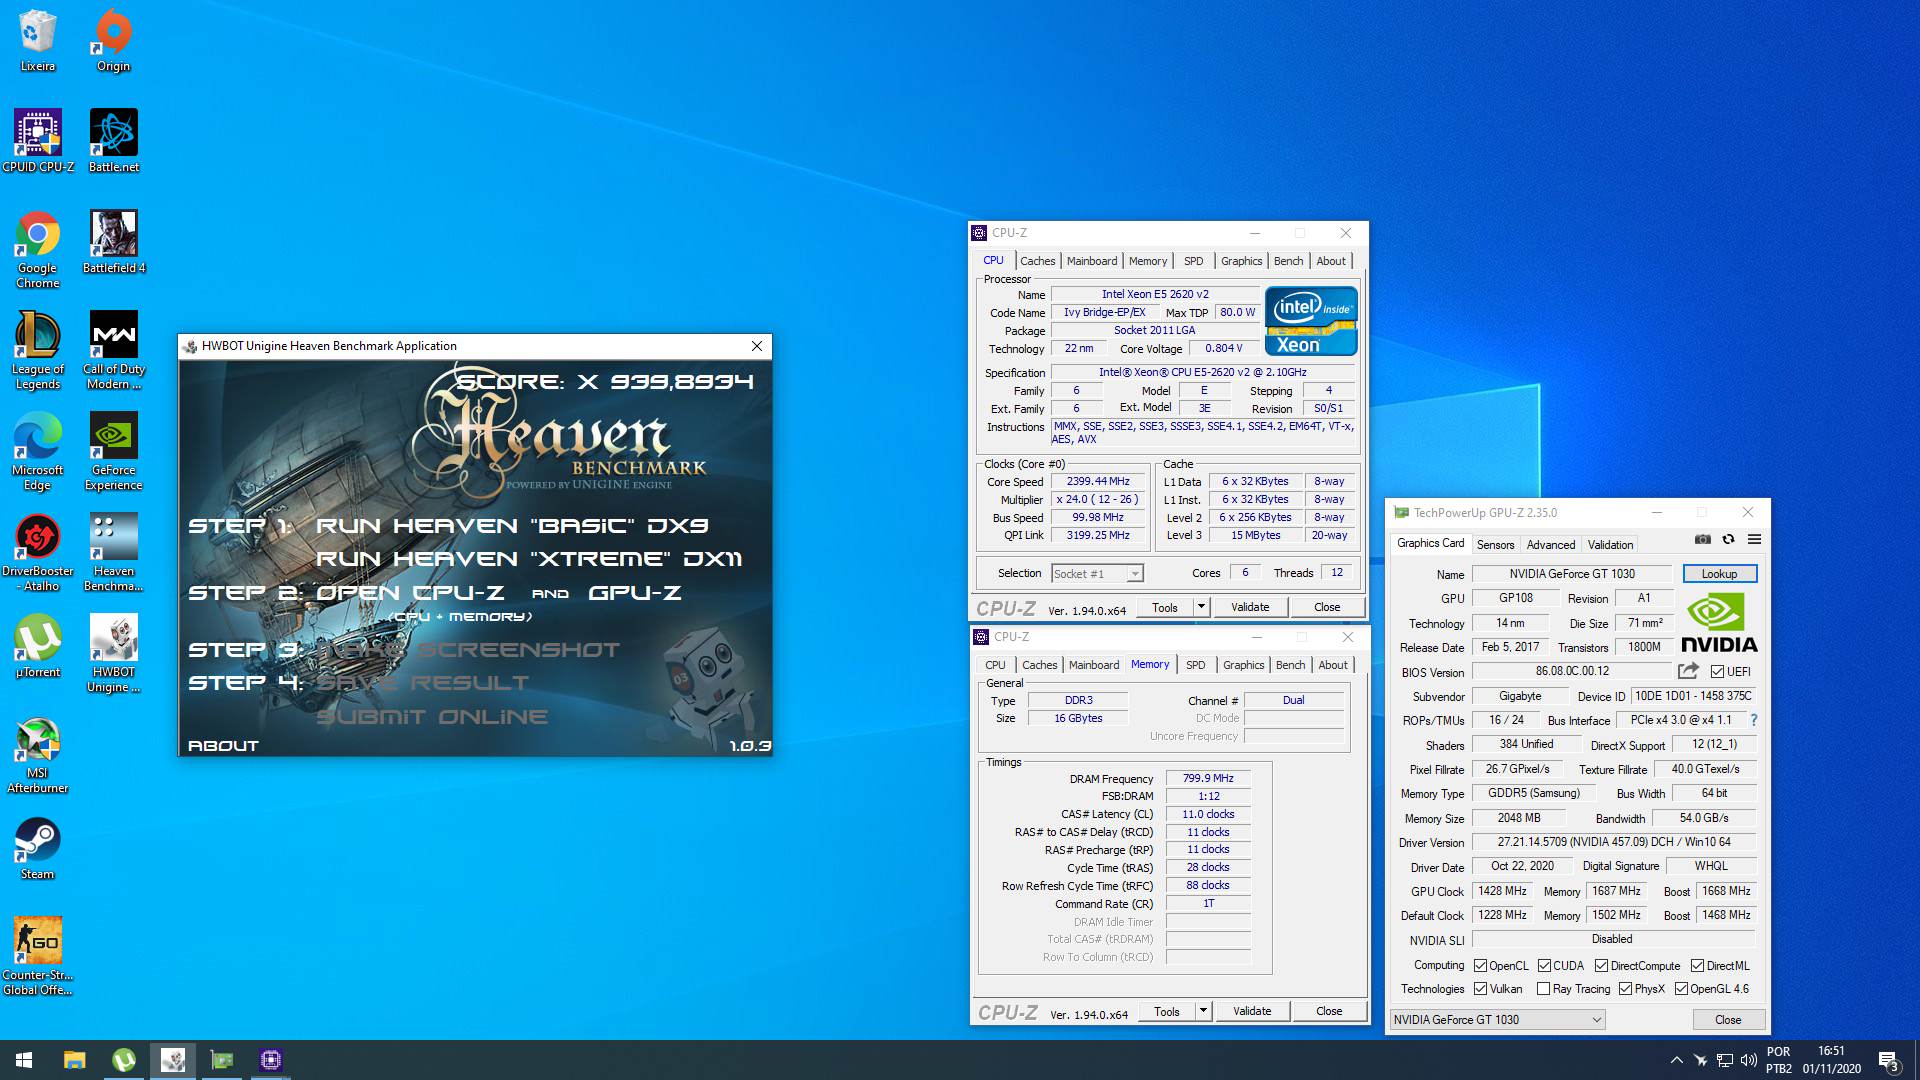Open the League of Legends desktop icon

point(37,351)
